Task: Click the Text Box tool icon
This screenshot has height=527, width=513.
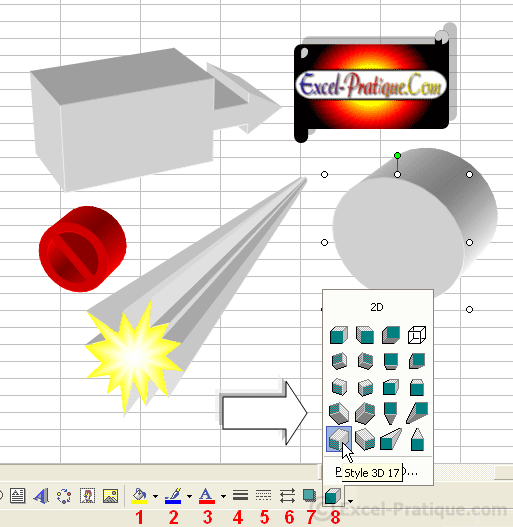Action: [17, 495]
